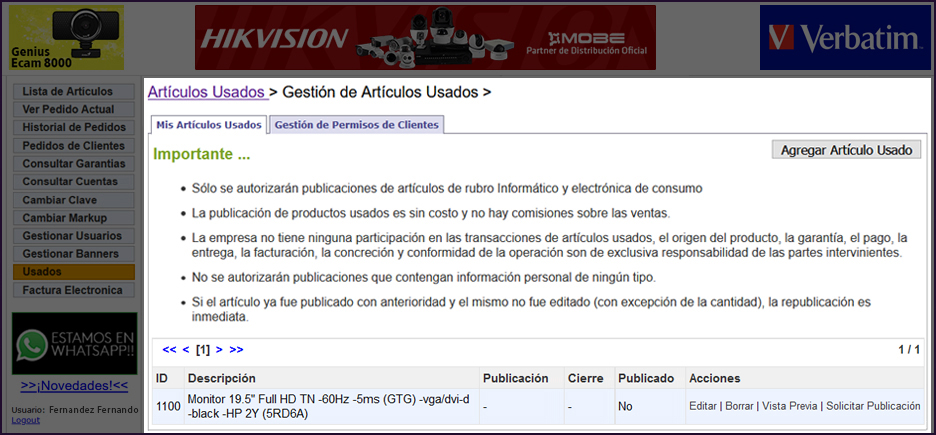The image size is (936, 435).
Task: Click the Logout link
Action: (x=26, y=420)
